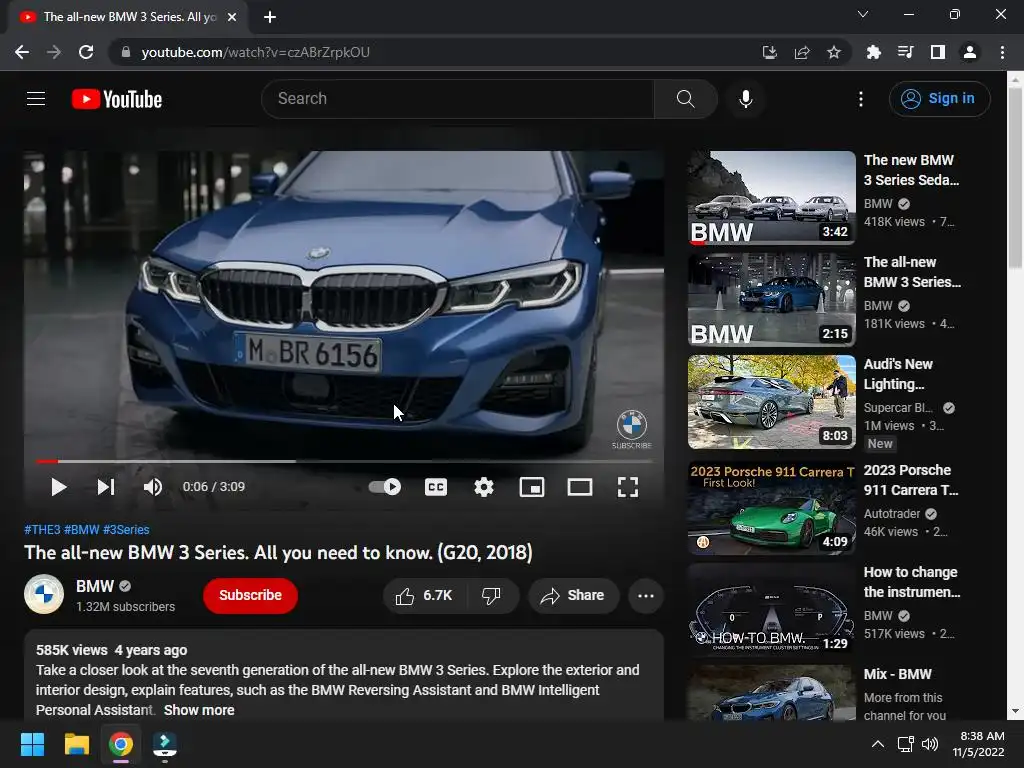Viewport: 1024px width, 768px height.
Task: Mute the video volume
Action: [153, 487]
